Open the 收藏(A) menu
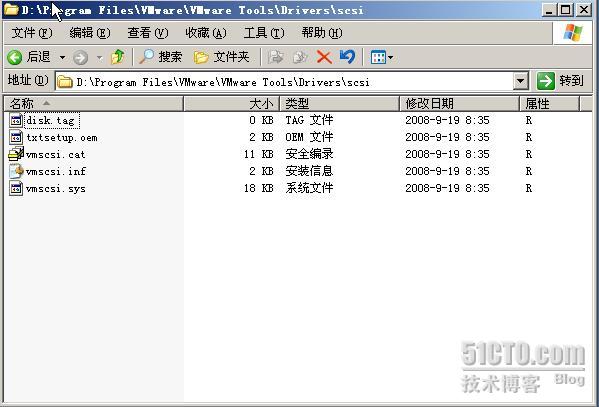This screenshot has width=599, height=407. click(206, 33)
